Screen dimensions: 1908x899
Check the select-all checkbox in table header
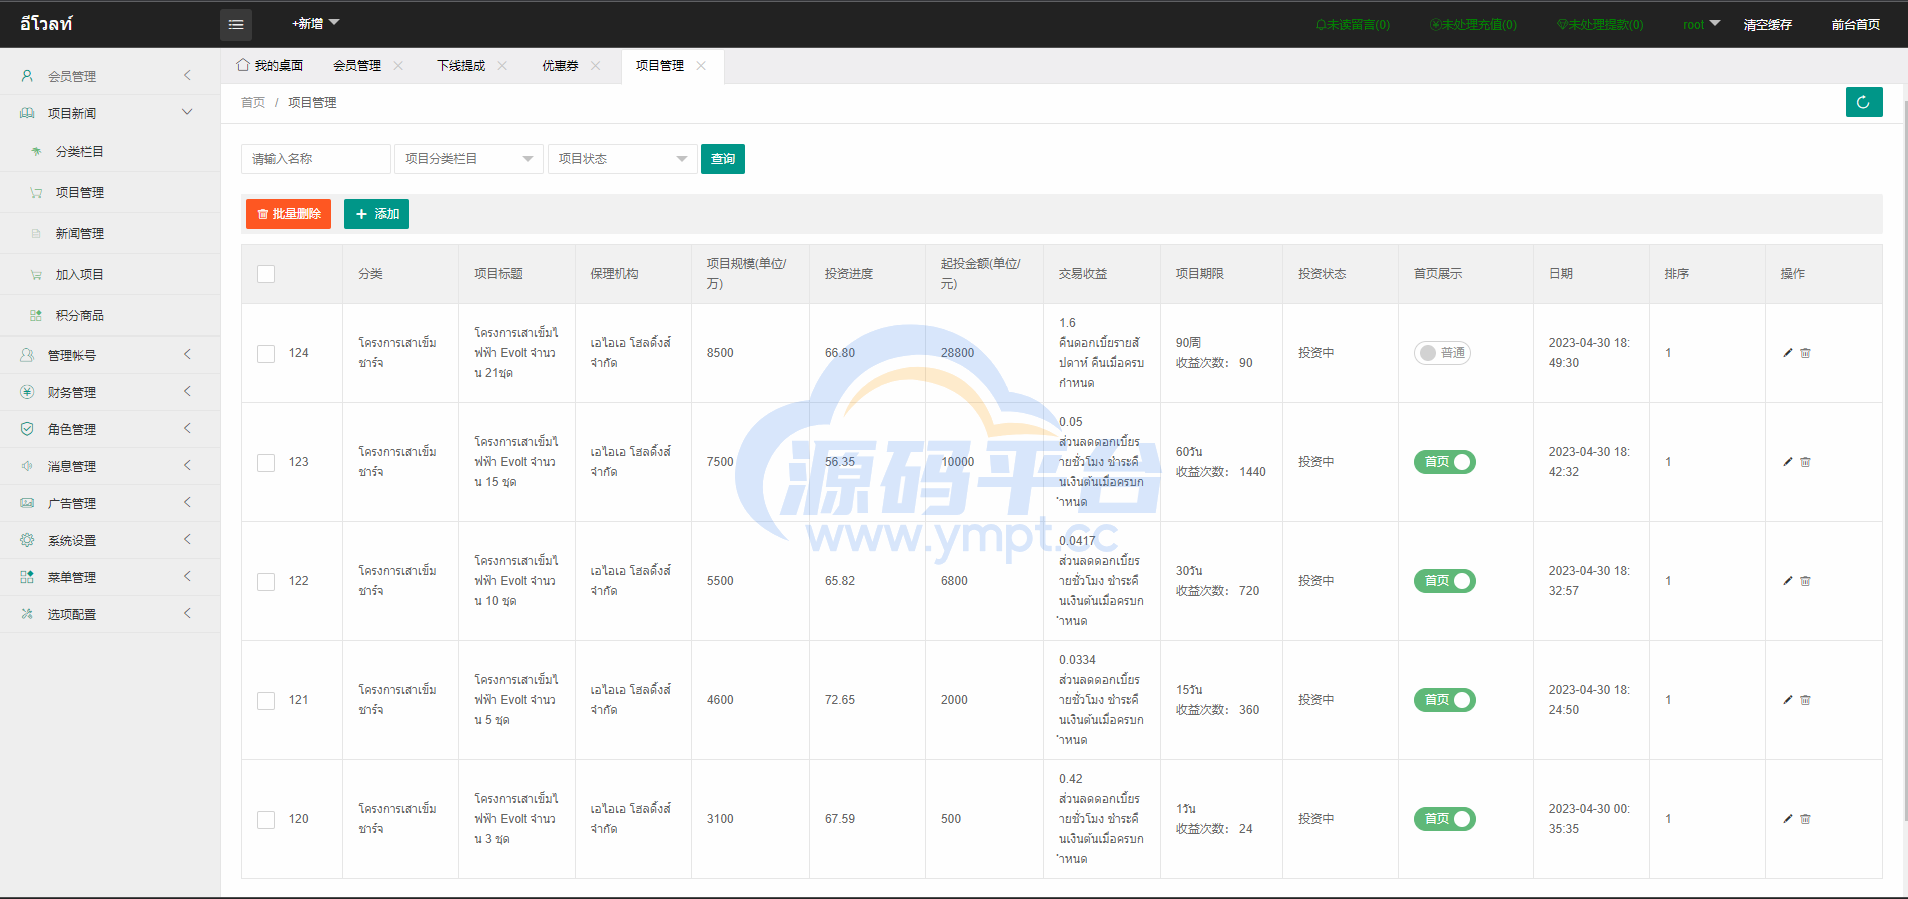coord(266,274)
